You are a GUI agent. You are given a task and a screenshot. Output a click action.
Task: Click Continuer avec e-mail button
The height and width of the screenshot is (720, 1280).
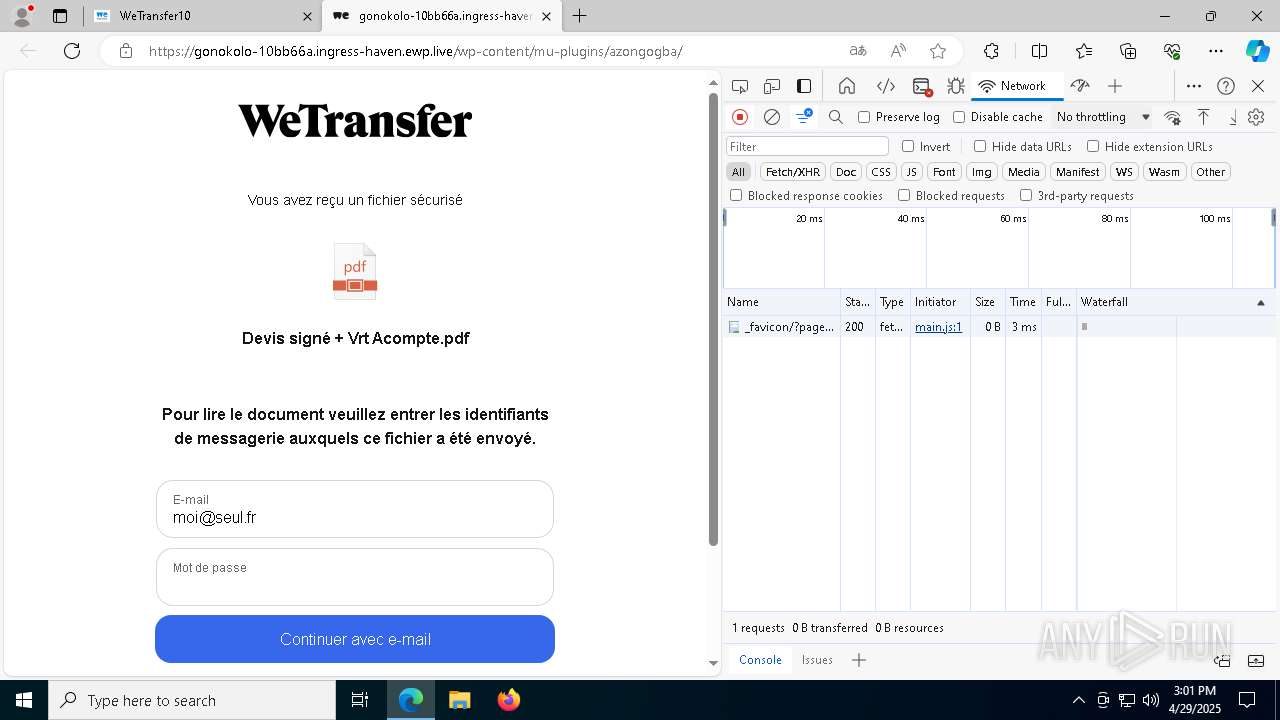pyautogui.click(x=355, y=639)
